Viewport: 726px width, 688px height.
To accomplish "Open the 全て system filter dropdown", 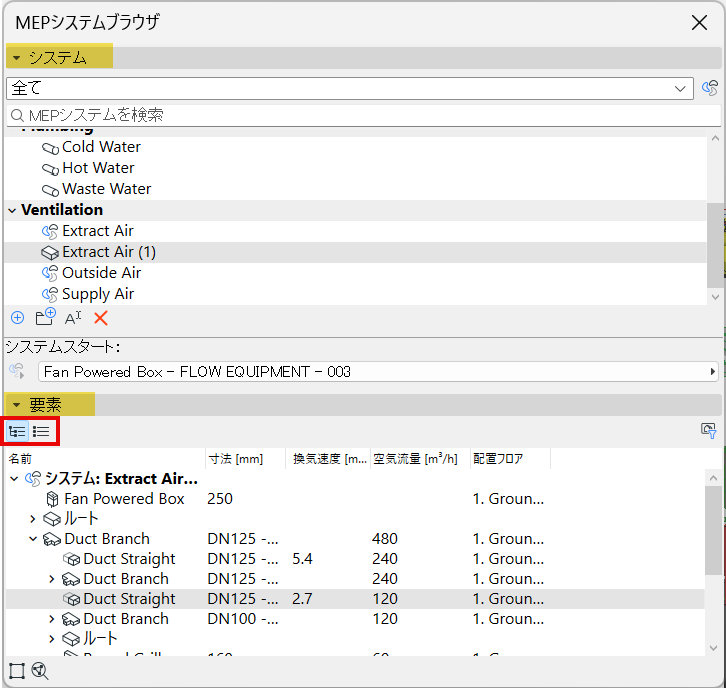I will (350, 88).
